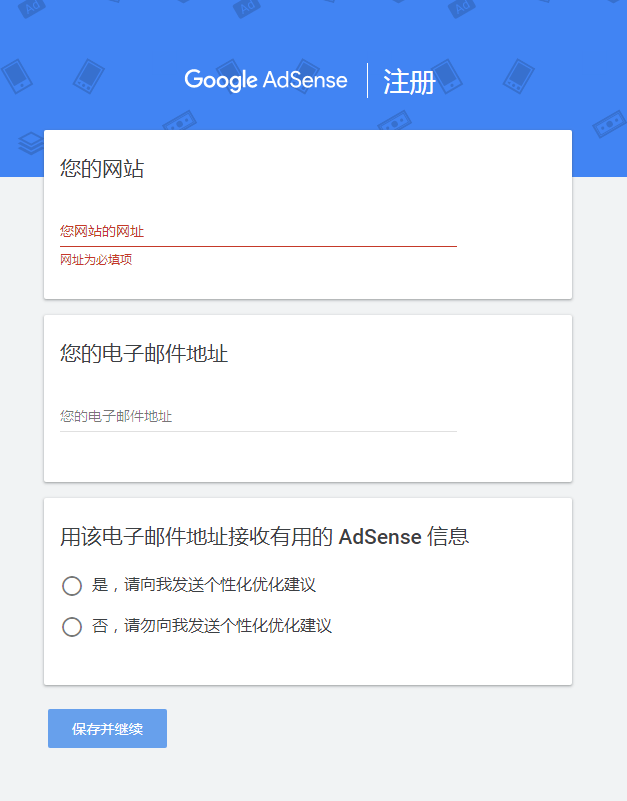Screen dimensions: 627x801
Task: Focus the 您网站的网址 input field
Action: coord(258,232)
